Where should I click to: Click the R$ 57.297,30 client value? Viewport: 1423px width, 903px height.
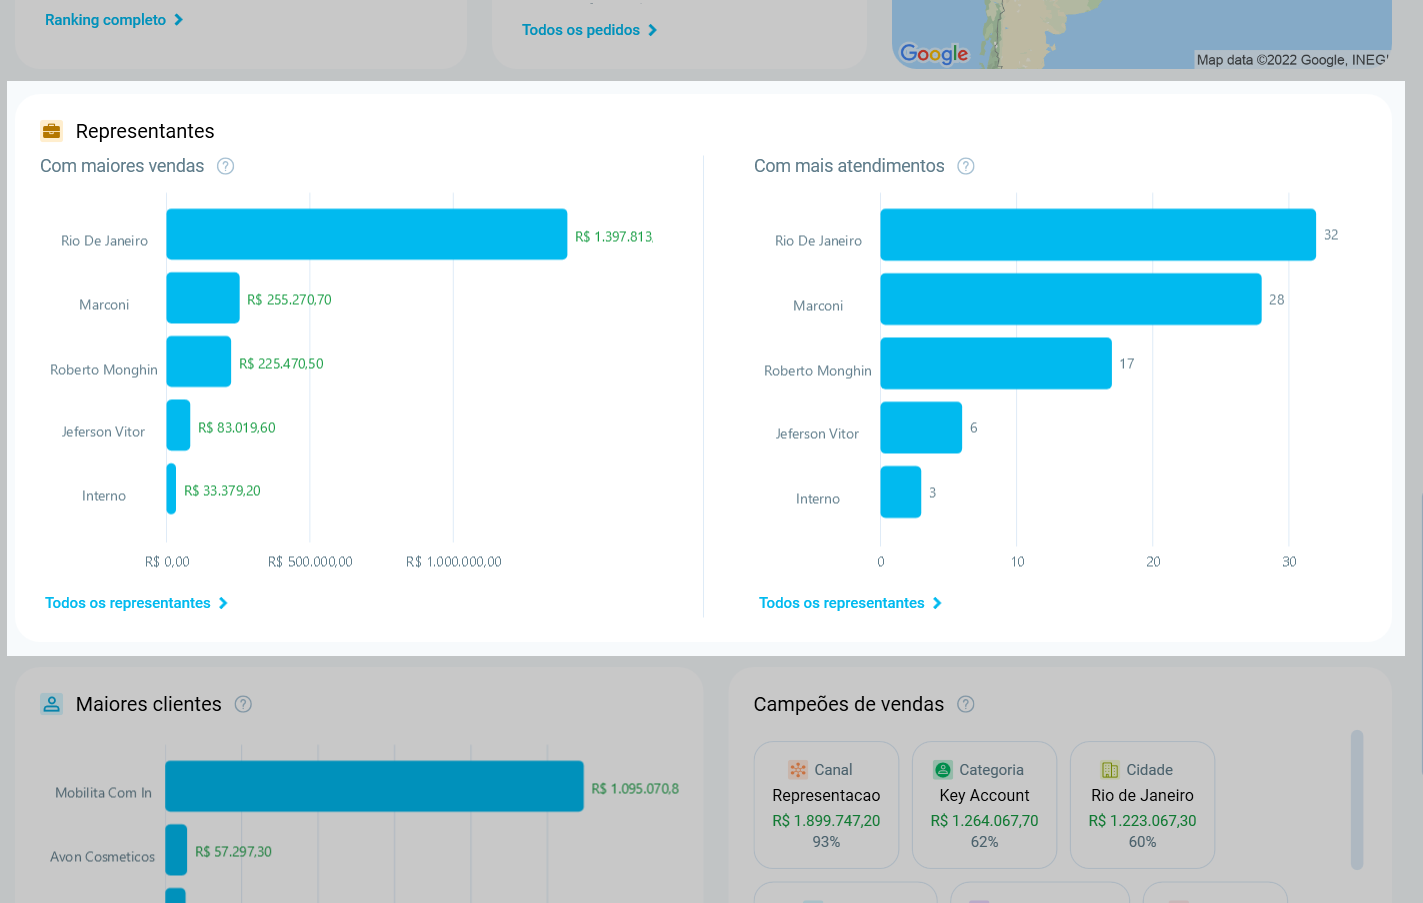click(233, 852)
